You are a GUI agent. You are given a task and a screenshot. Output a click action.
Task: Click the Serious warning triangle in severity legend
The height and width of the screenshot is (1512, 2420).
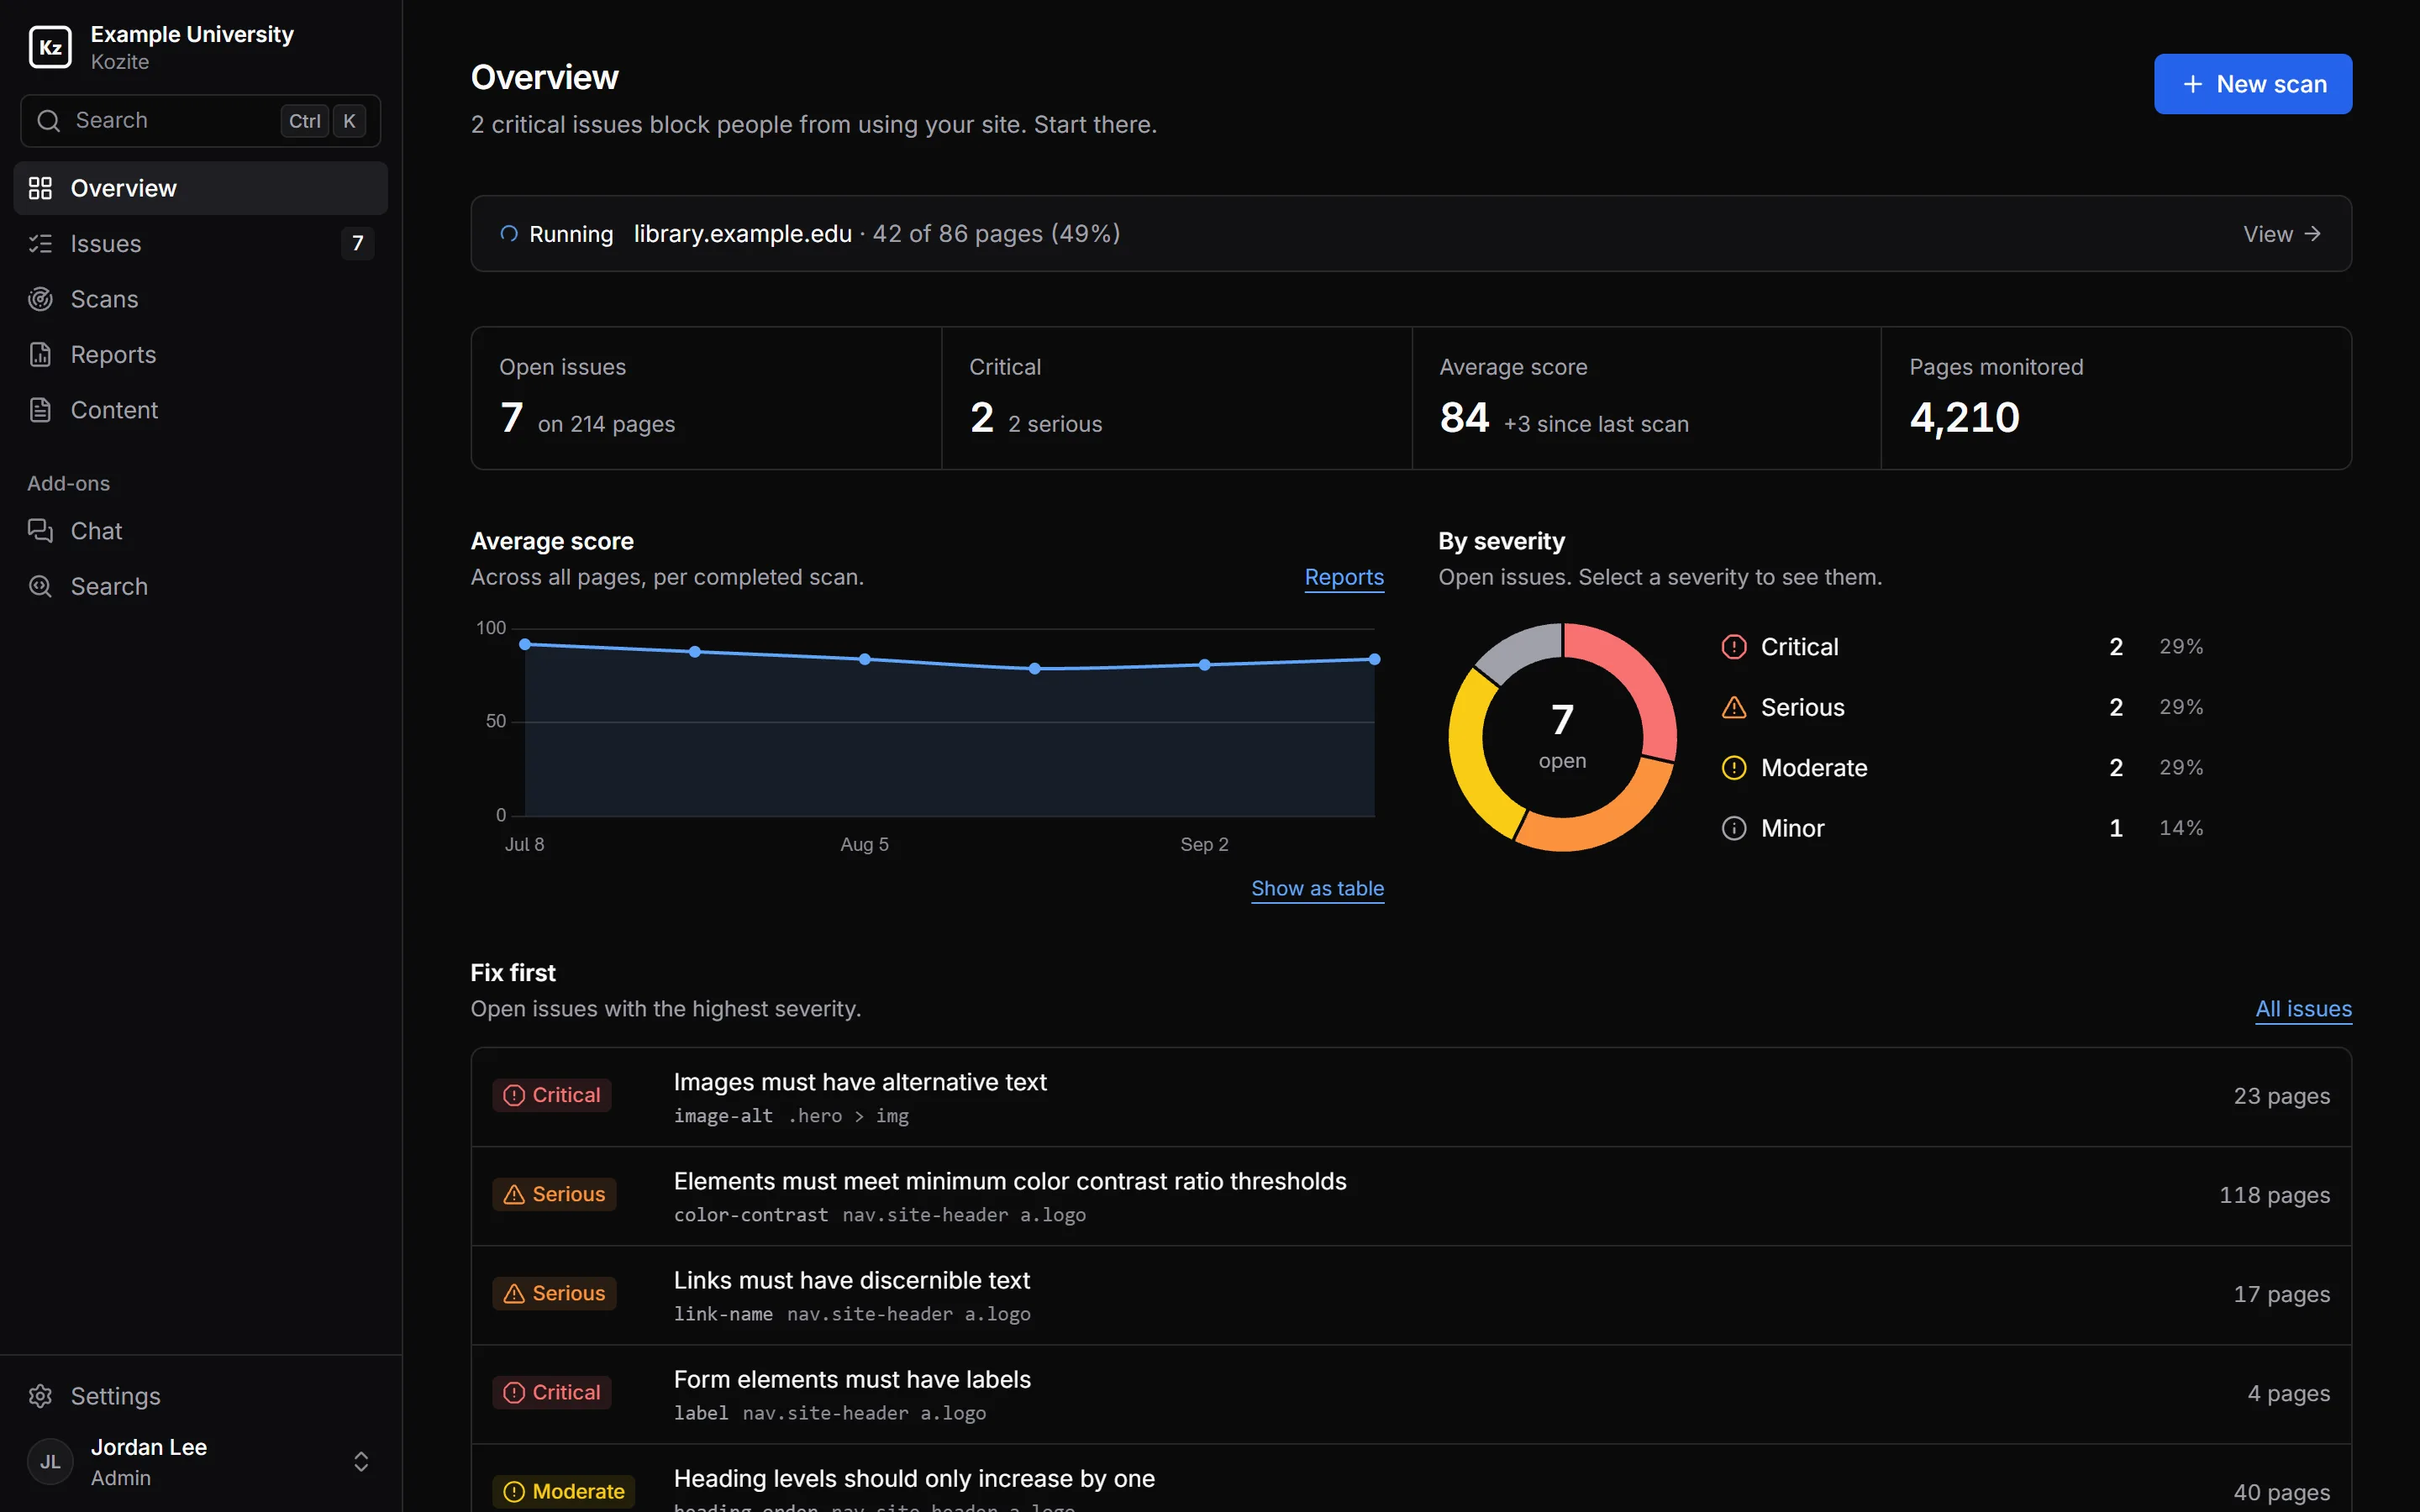tap(1734, 707)
